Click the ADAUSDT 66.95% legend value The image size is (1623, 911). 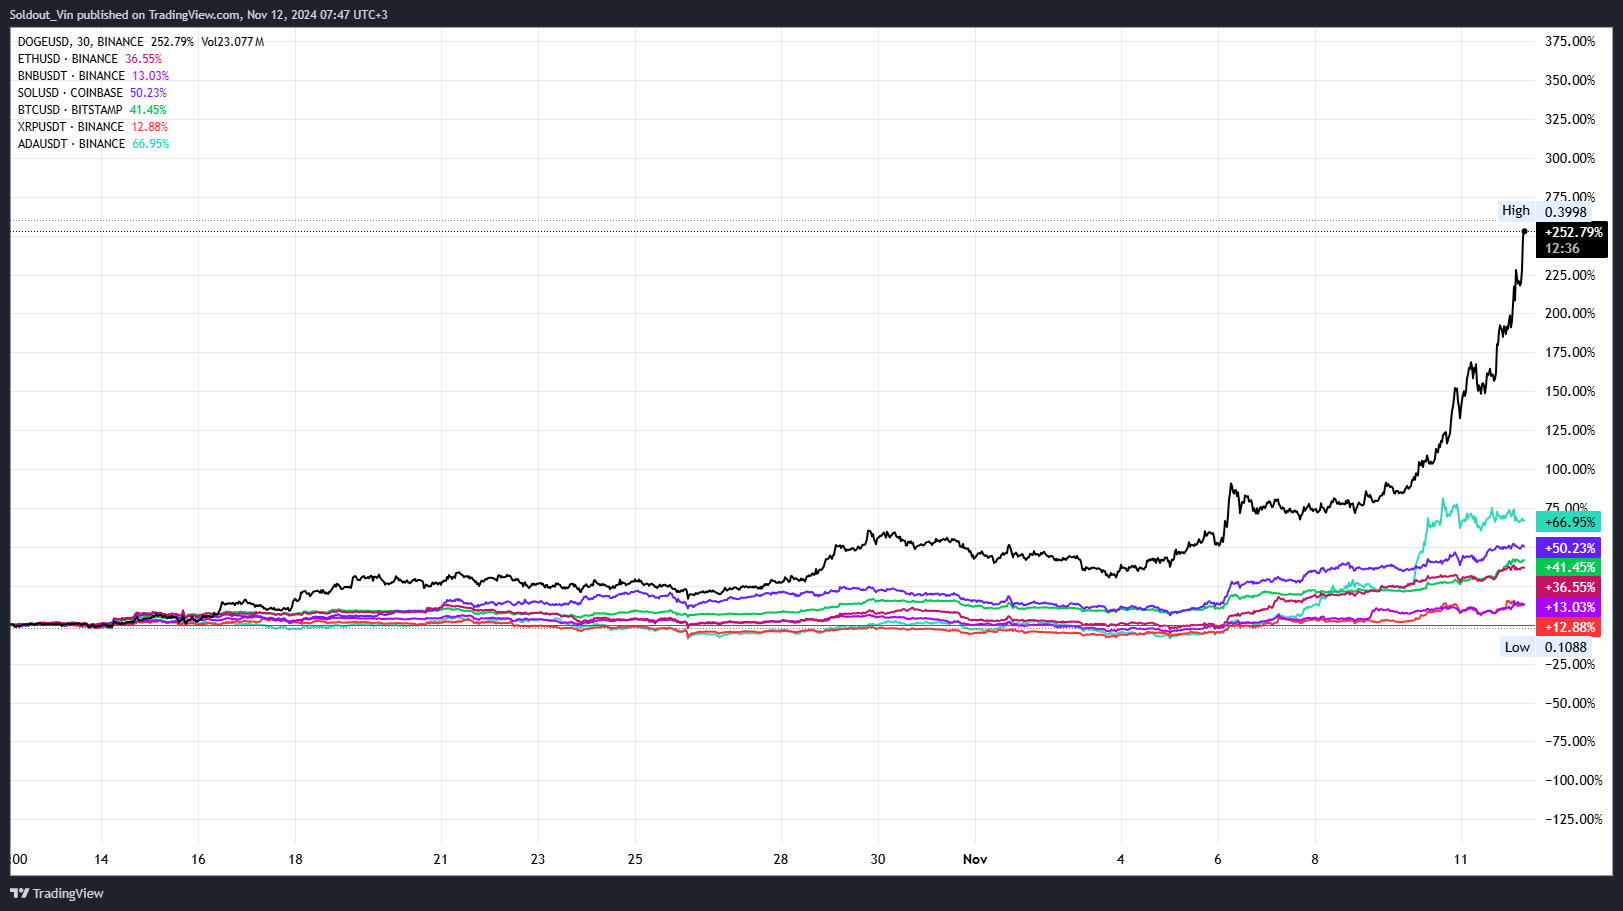[x=151, y=144]
